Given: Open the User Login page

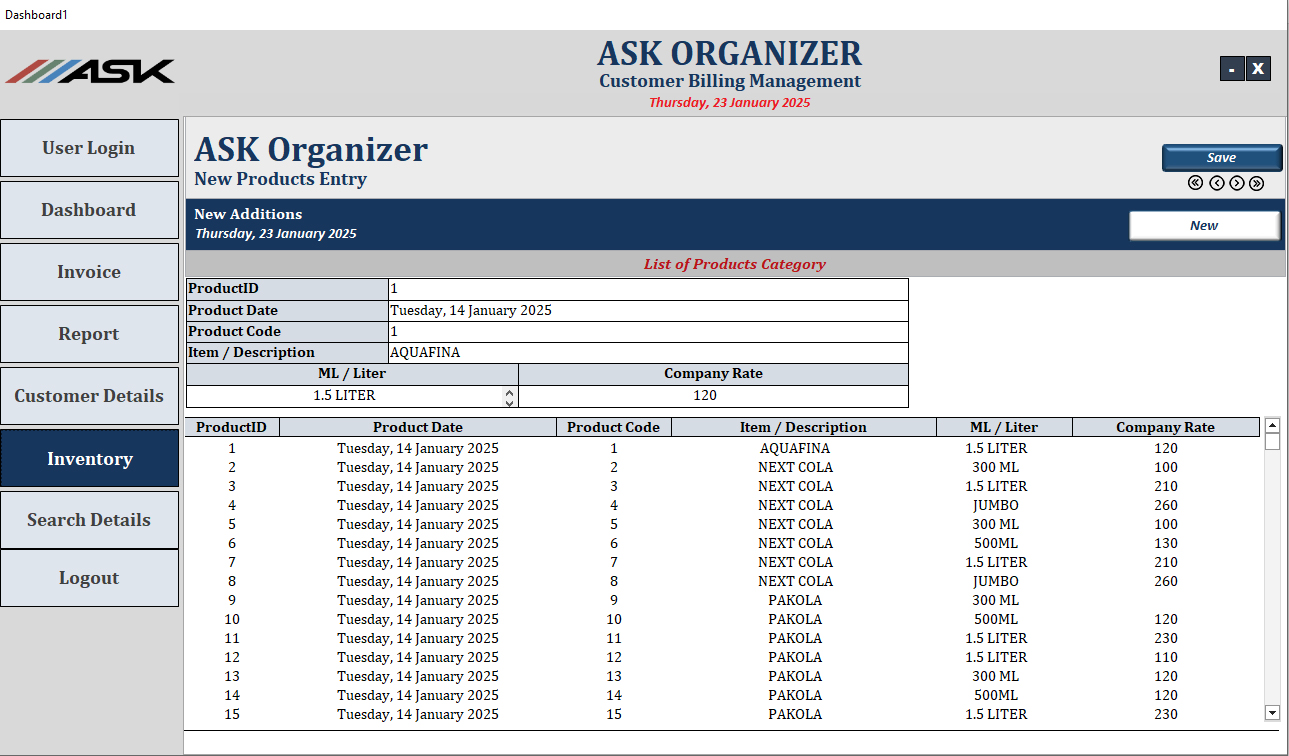Looking at the screenshot, I should (x=89, y=148).
